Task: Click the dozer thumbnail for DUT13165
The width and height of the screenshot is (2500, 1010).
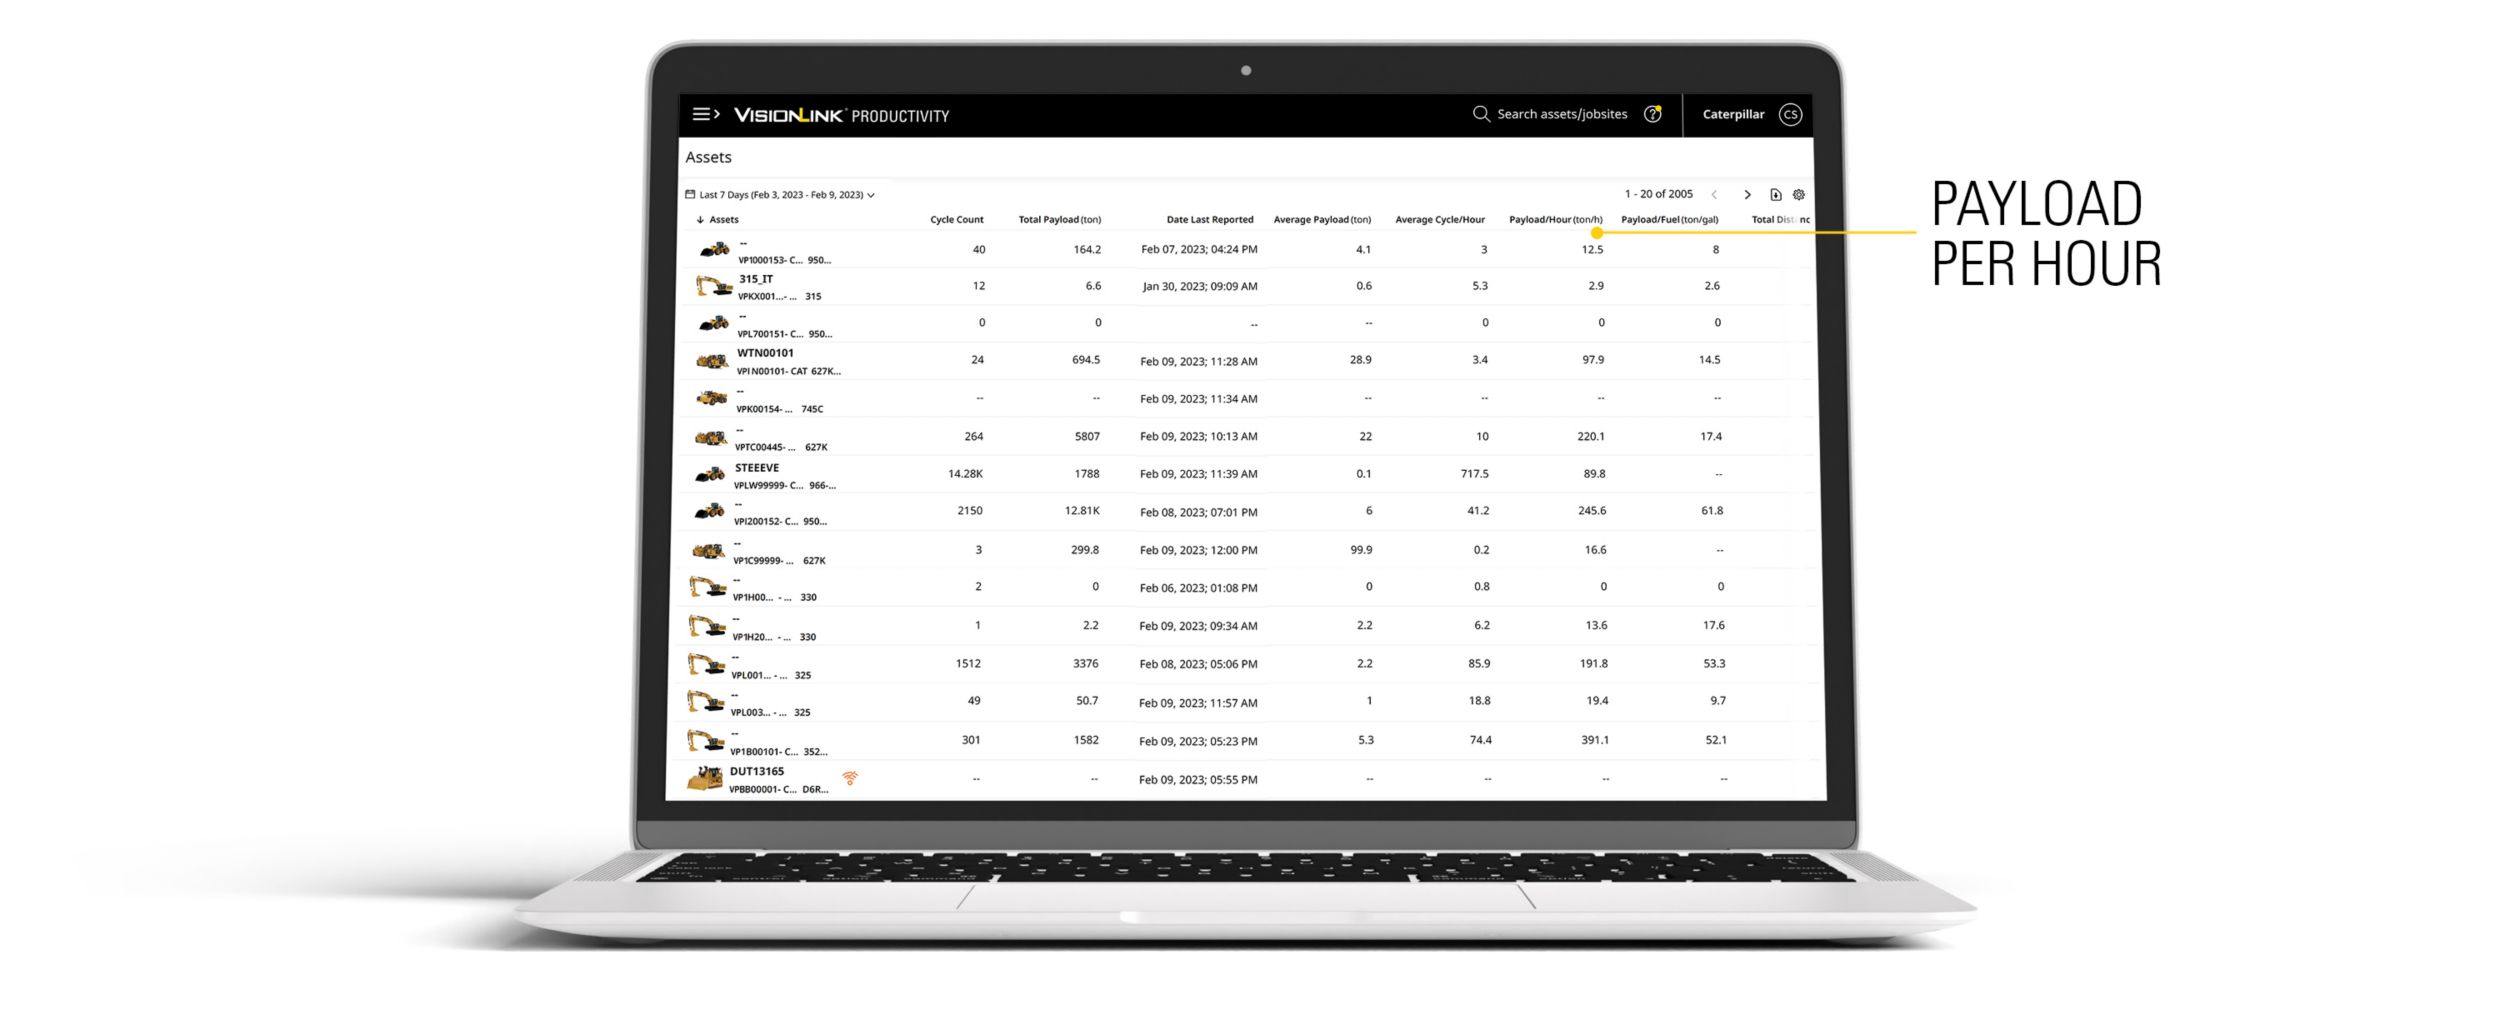Action: click(705, 779)
